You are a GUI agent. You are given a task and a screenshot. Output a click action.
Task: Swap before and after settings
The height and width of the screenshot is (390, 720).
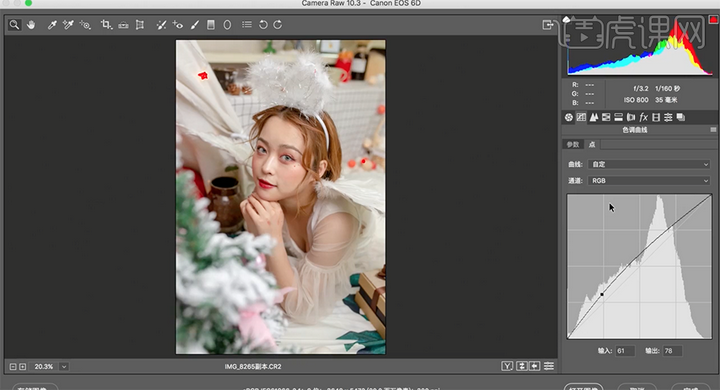pyautogui.click(x=521, y=366)
